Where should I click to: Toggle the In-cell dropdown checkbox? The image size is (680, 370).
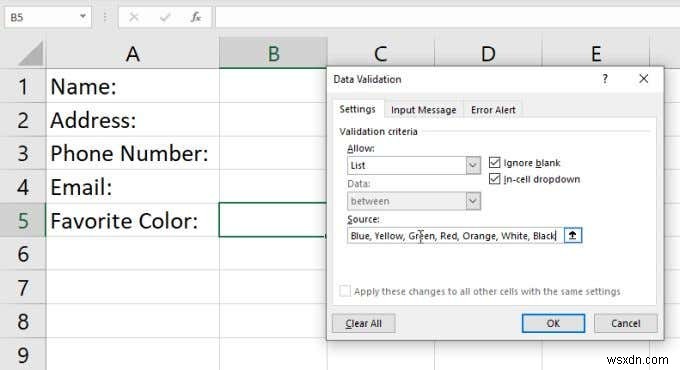[x=494, y=179]
